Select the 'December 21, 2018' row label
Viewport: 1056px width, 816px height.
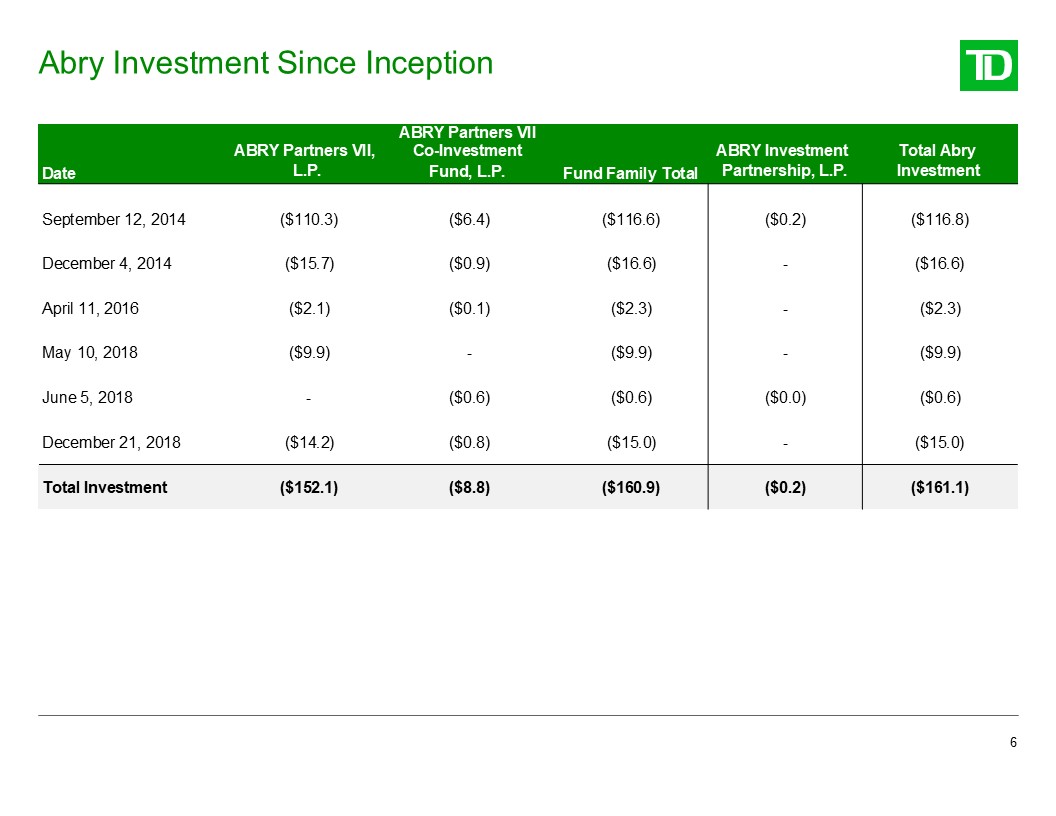[x=111, y=442]
